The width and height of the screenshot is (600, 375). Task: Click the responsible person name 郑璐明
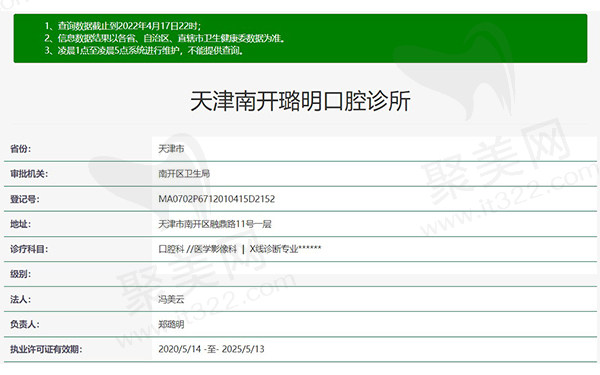click(171, 324)
